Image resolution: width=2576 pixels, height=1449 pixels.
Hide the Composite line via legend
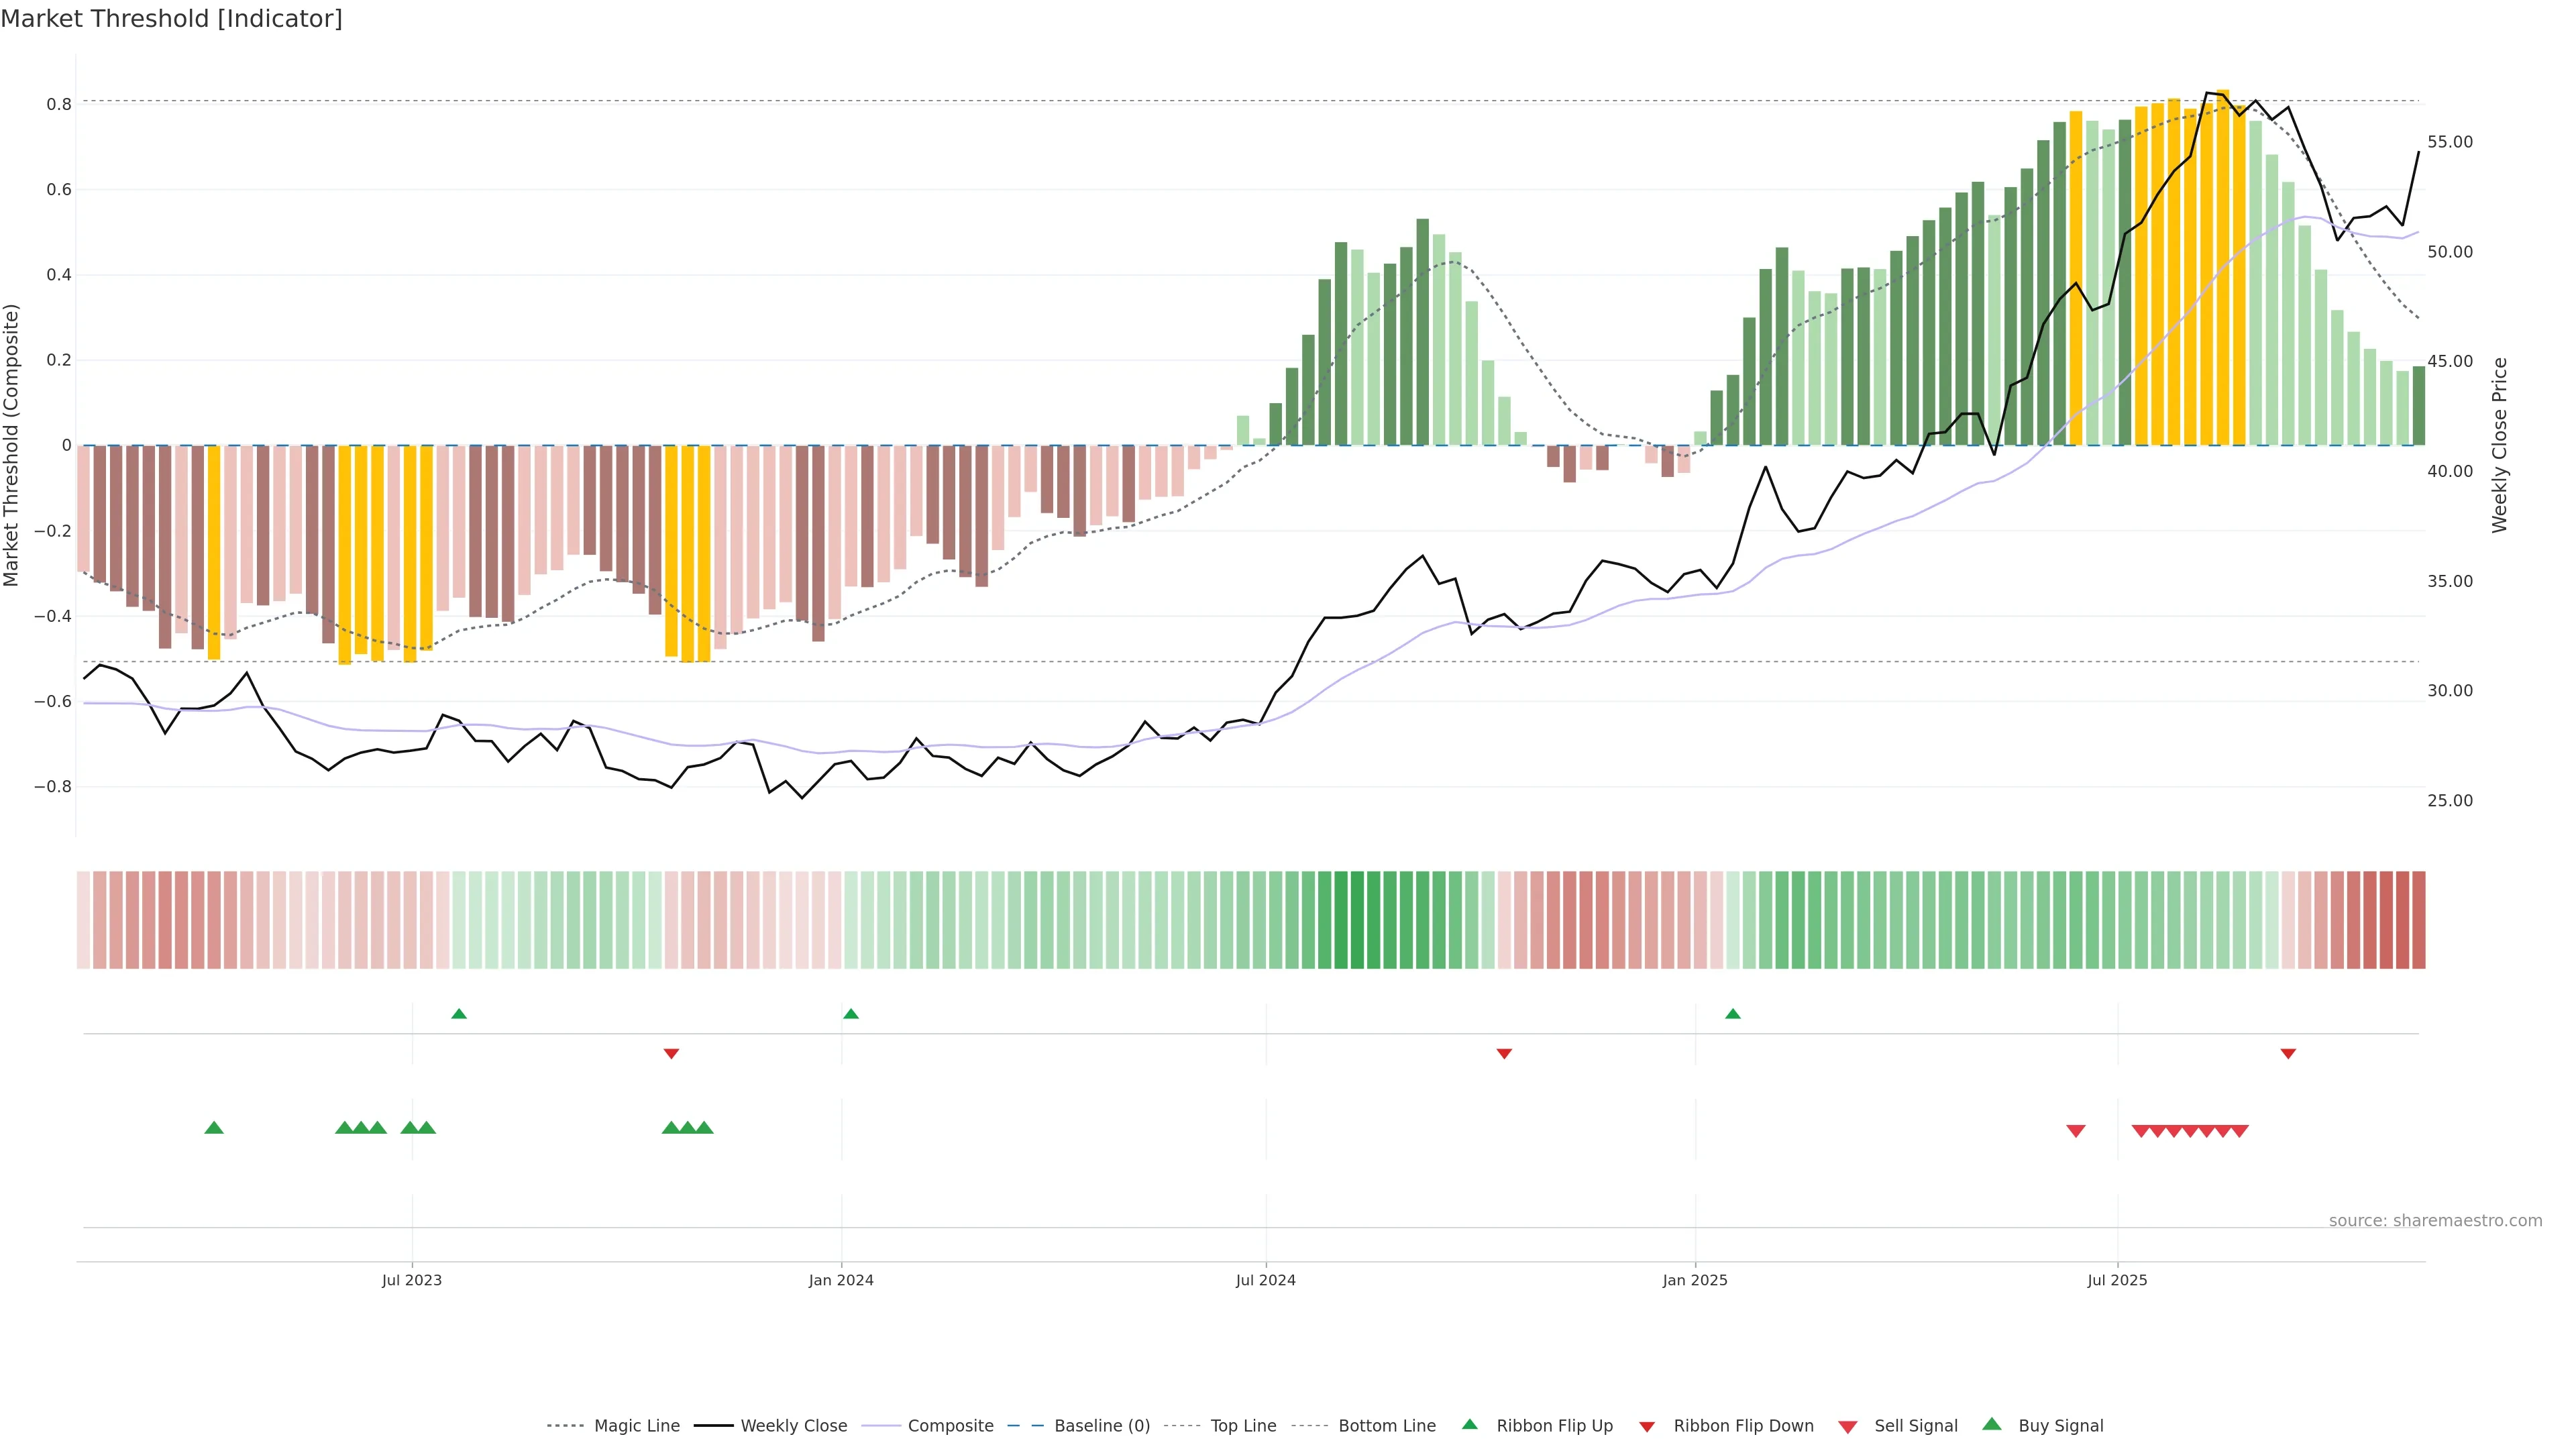(x=950, y=1426)
